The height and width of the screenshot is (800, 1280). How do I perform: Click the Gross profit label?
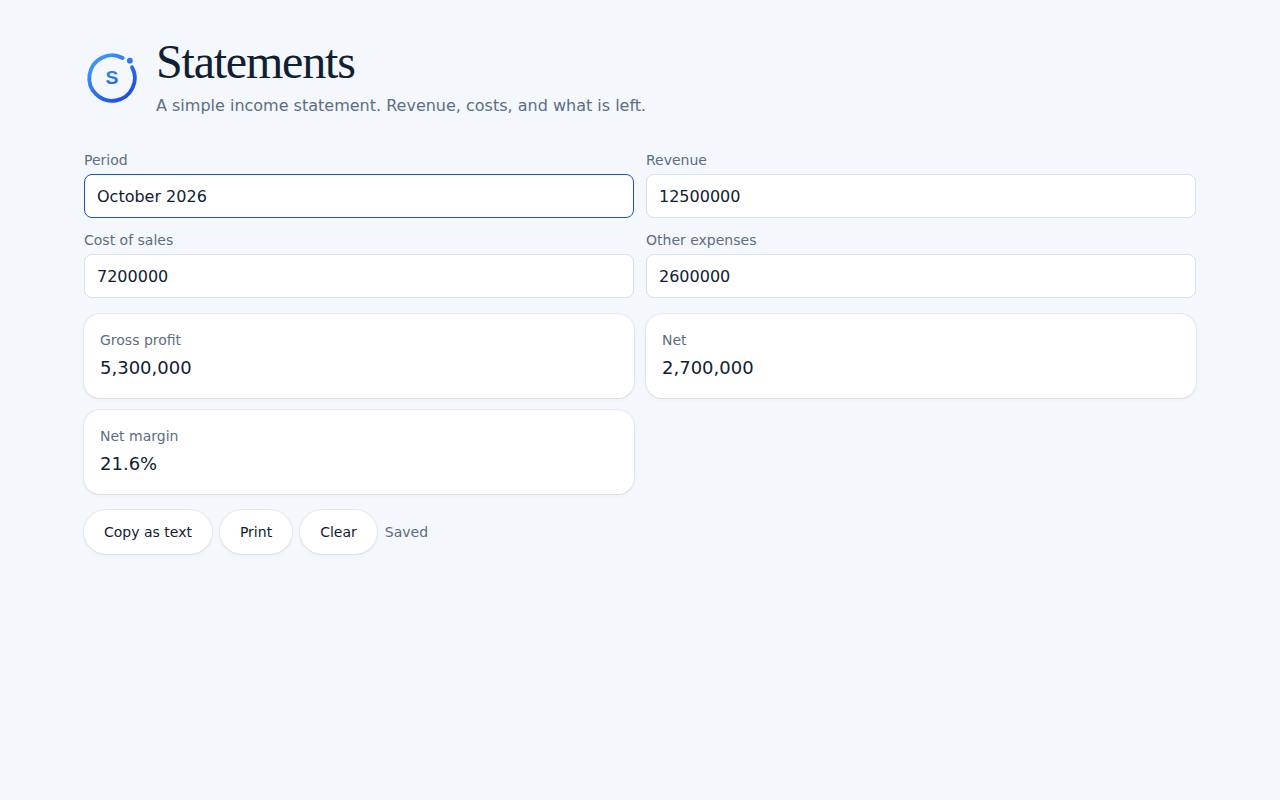141,340
